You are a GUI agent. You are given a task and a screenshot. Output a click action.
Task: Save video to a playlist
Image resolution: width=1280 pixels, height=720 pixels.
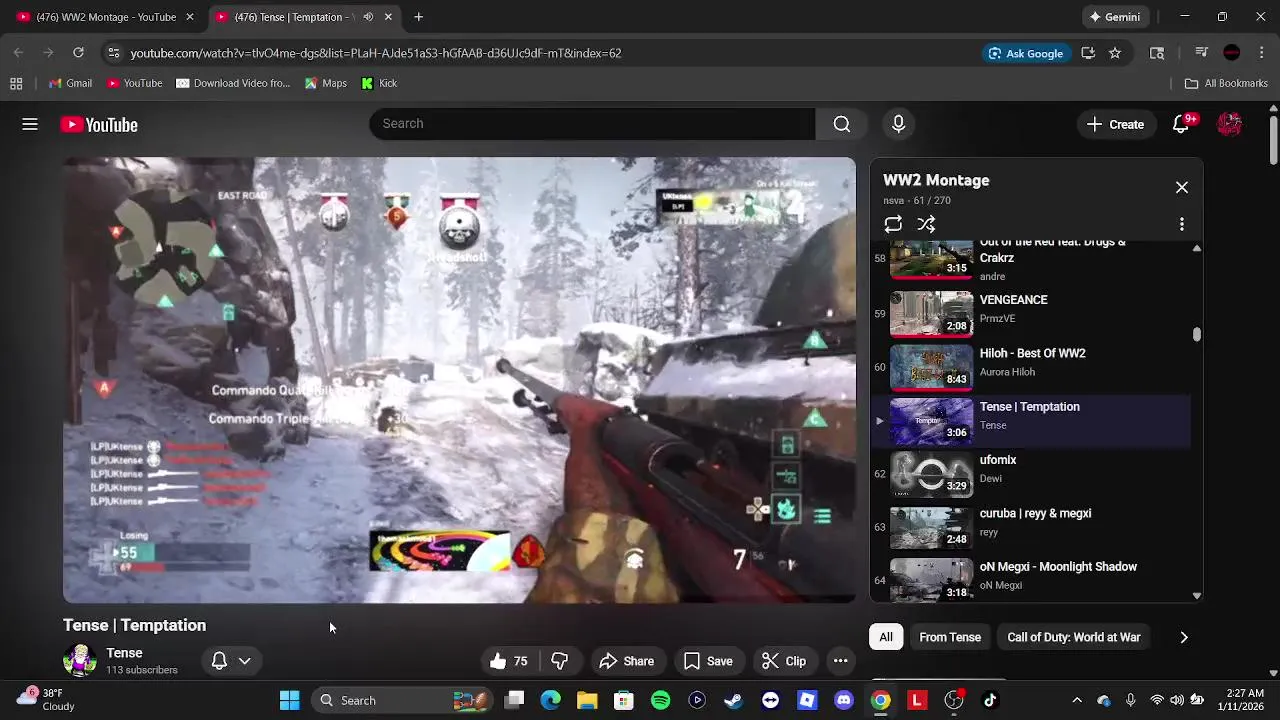tap(708, 661)
